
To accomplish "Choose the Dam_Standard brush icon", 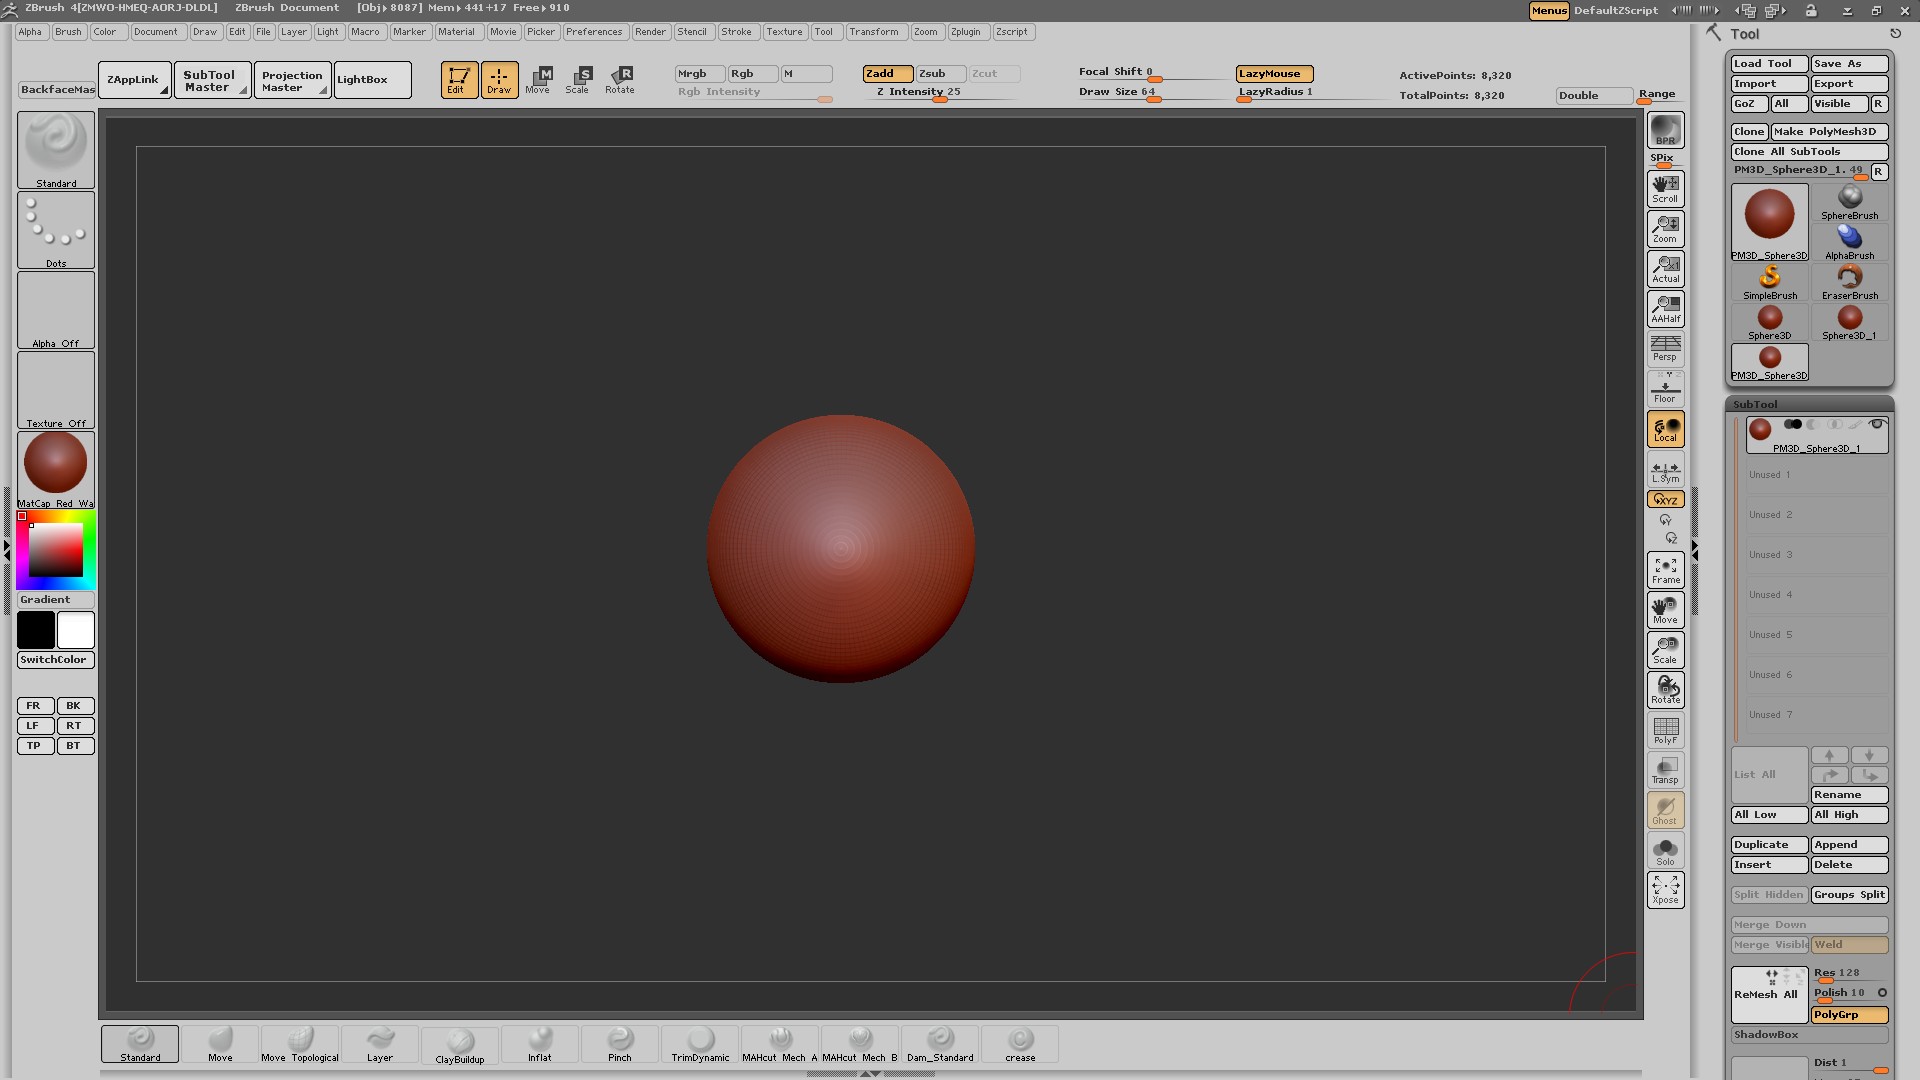I will [x=939, y=1044].
